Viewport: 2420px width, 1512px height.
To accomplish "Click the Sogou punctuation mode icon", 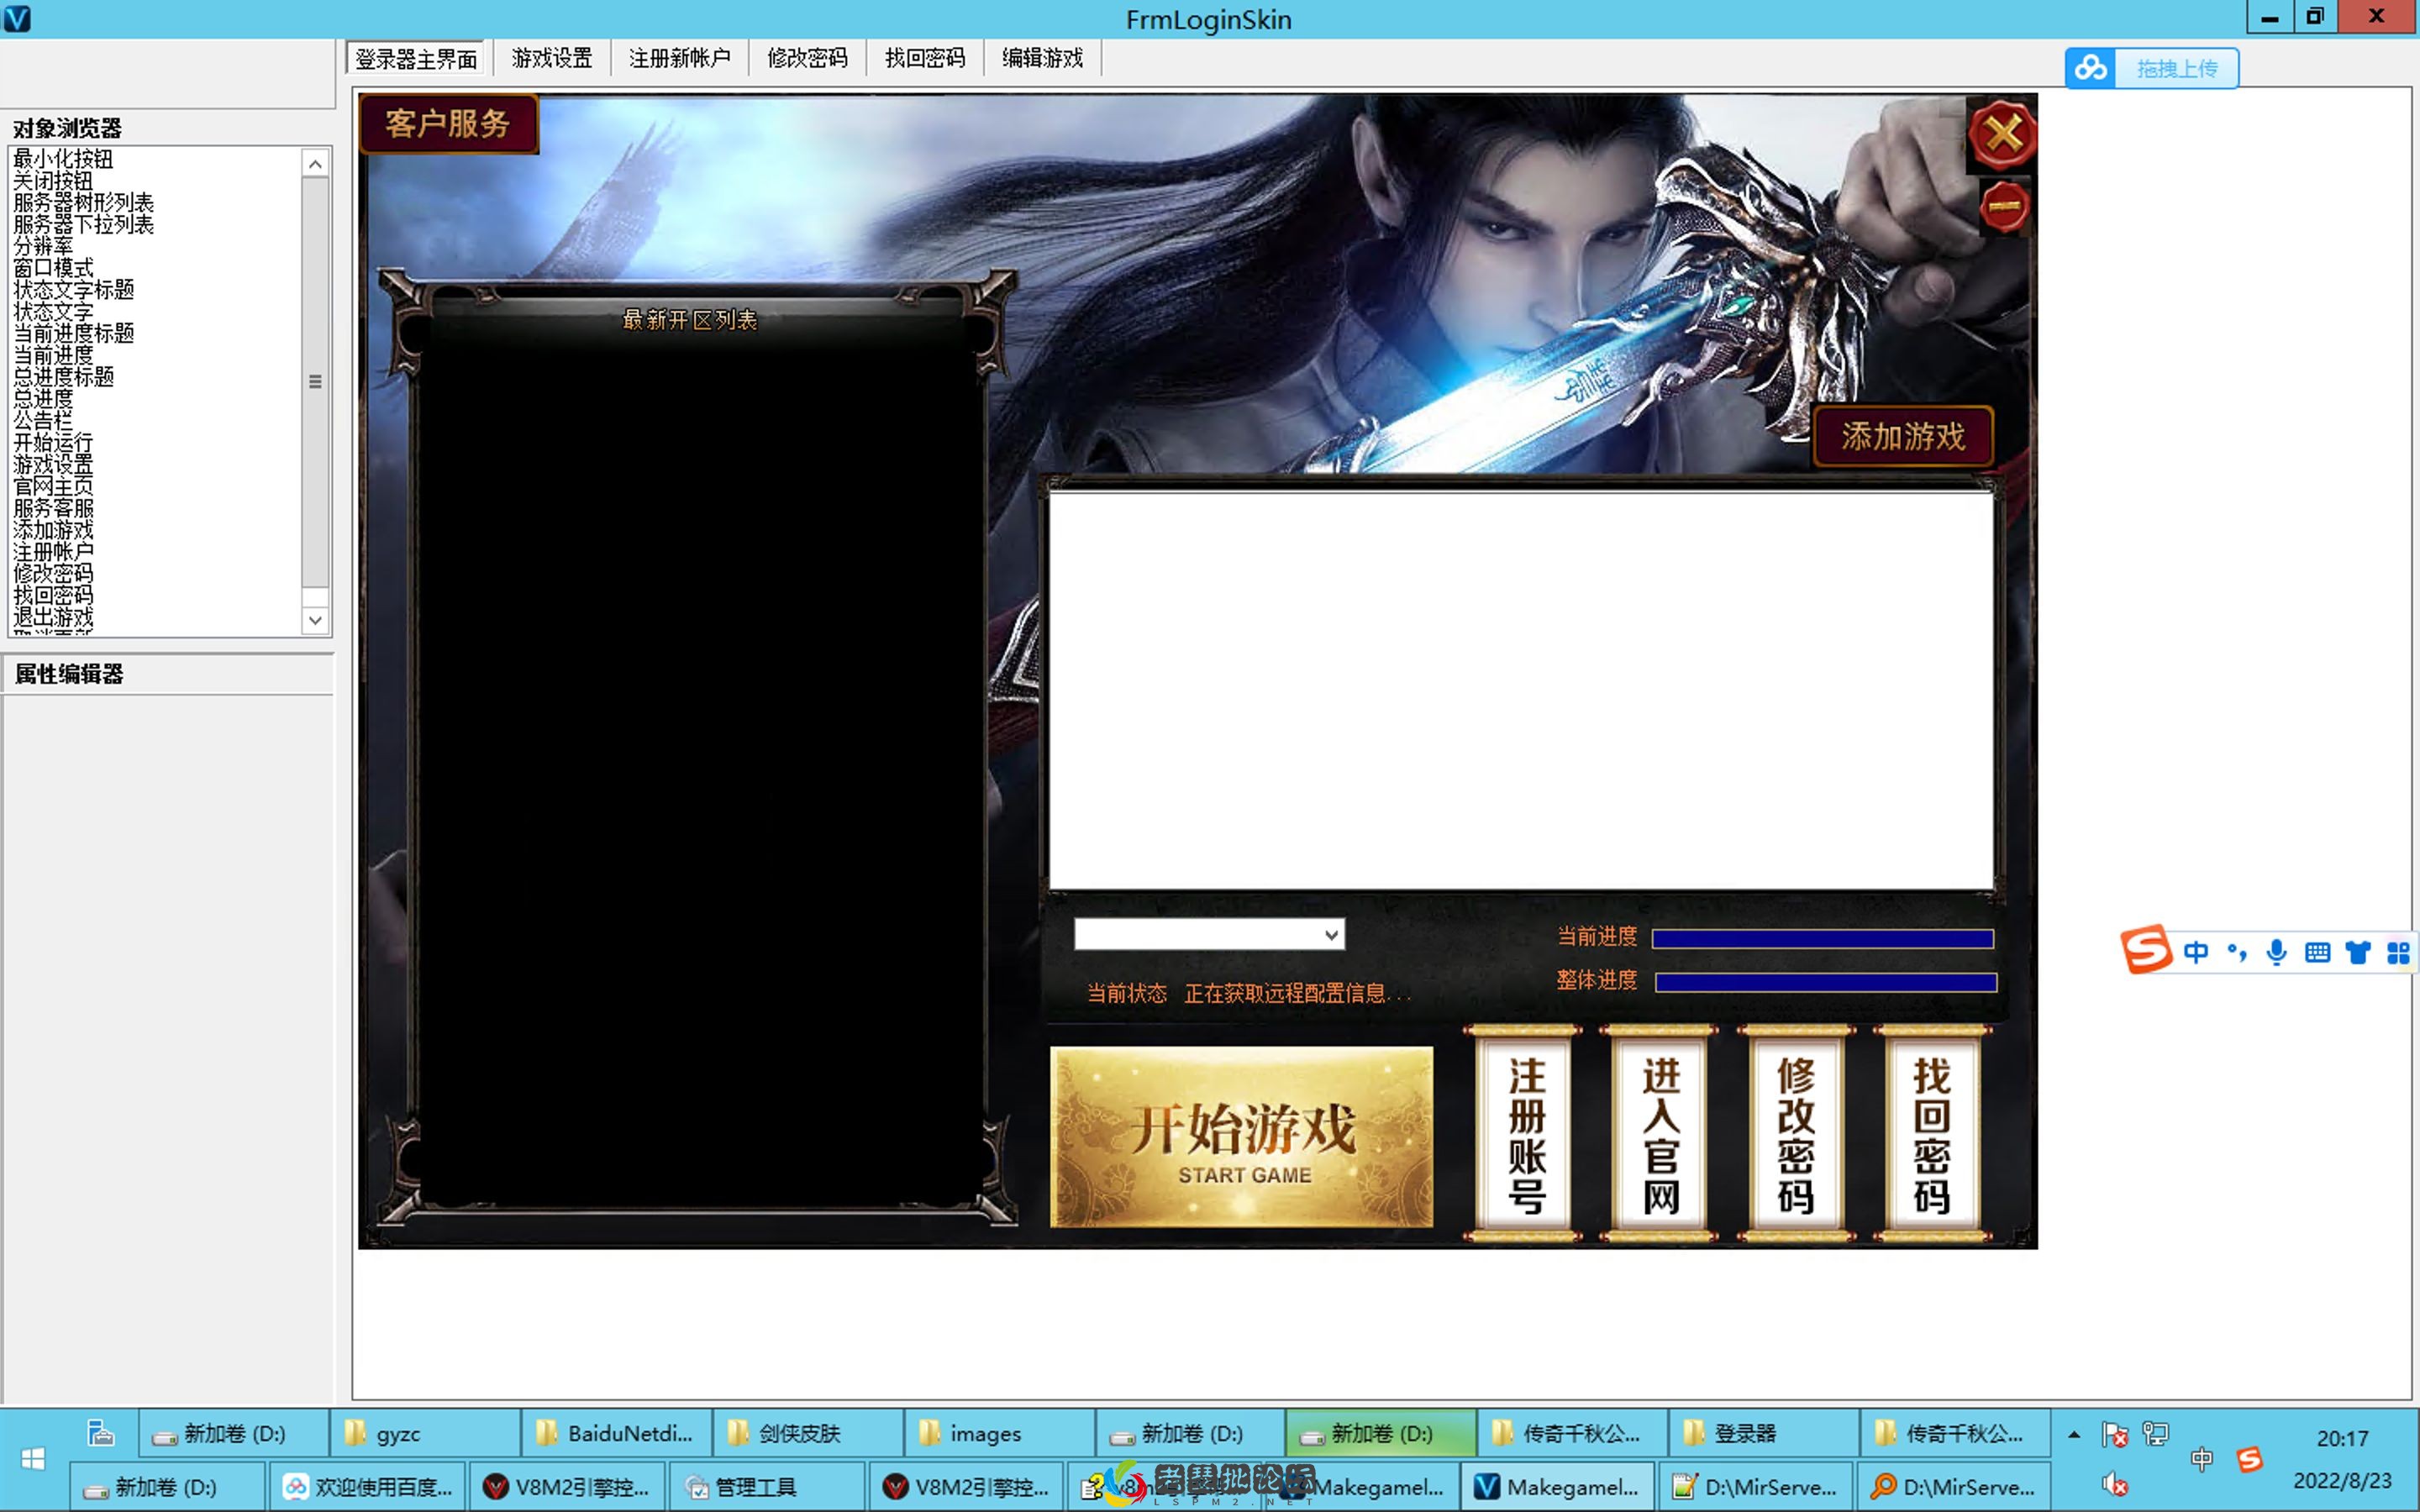I will pos(2237,952).
